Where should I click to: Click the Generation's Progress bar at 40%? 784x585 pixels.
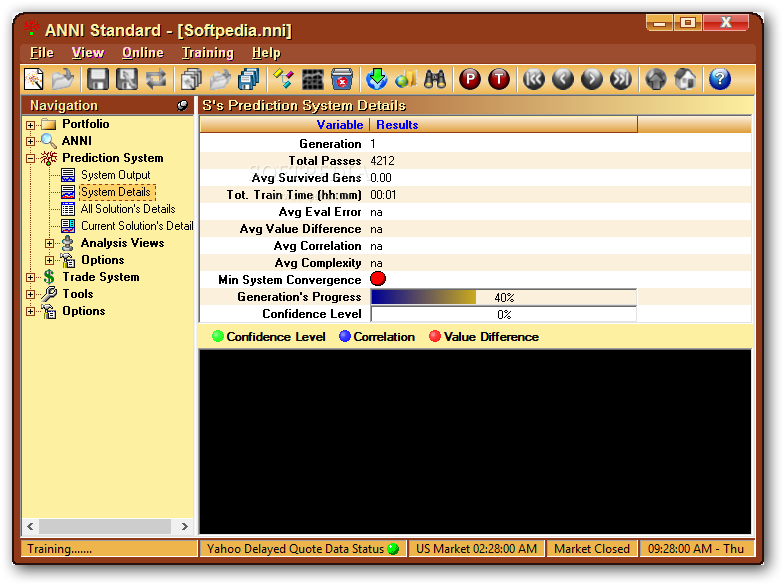tap(504, 297)
